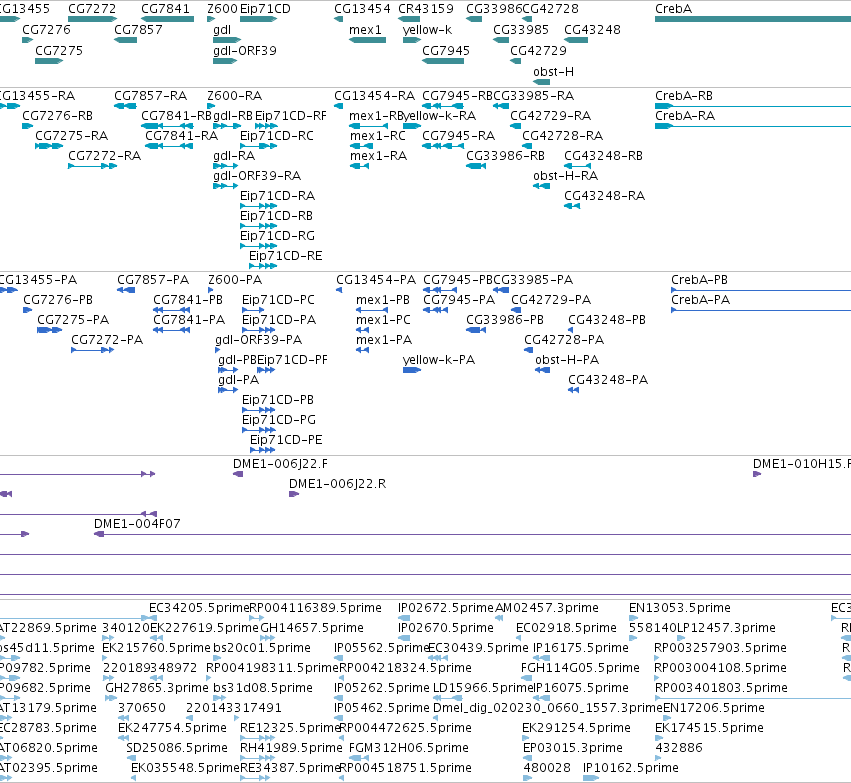Click the RE12325.5prime EST label
This screenshot has height=783, width=851.
tap(290, 728)
